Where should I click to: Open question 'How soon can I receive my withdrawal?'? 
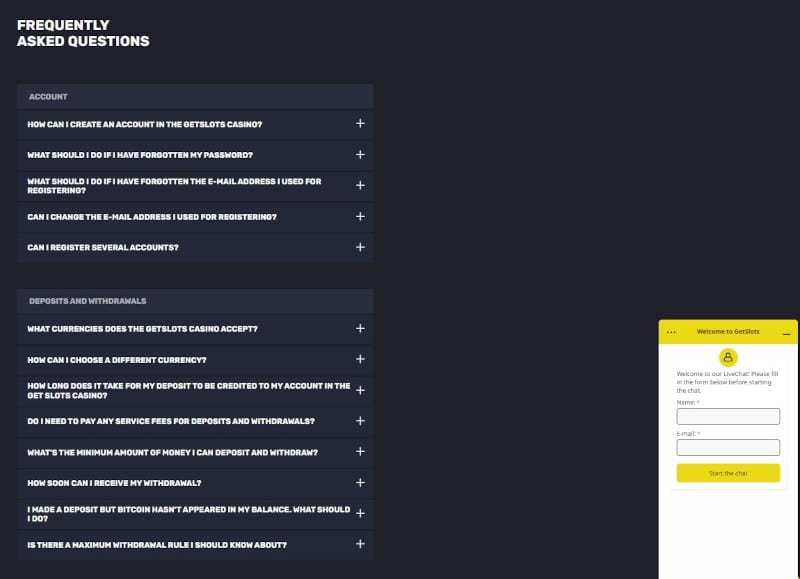click(x=195, y=483)
